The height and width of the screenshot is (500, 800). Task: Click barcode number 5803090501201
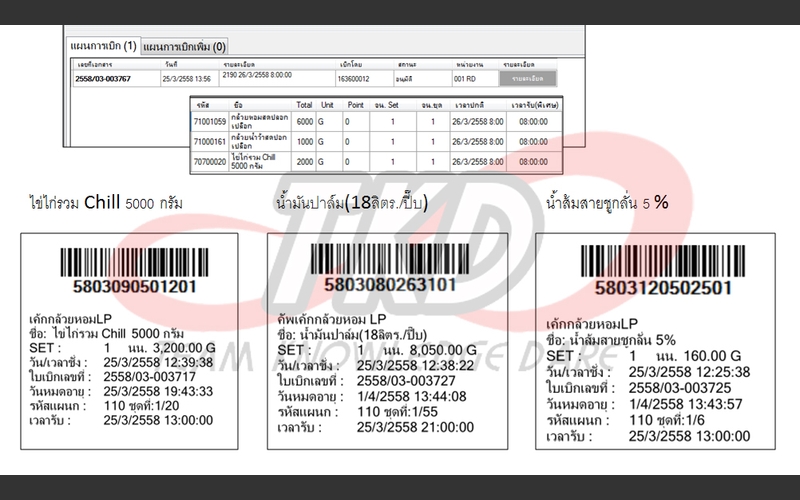(x=135, y=286)
